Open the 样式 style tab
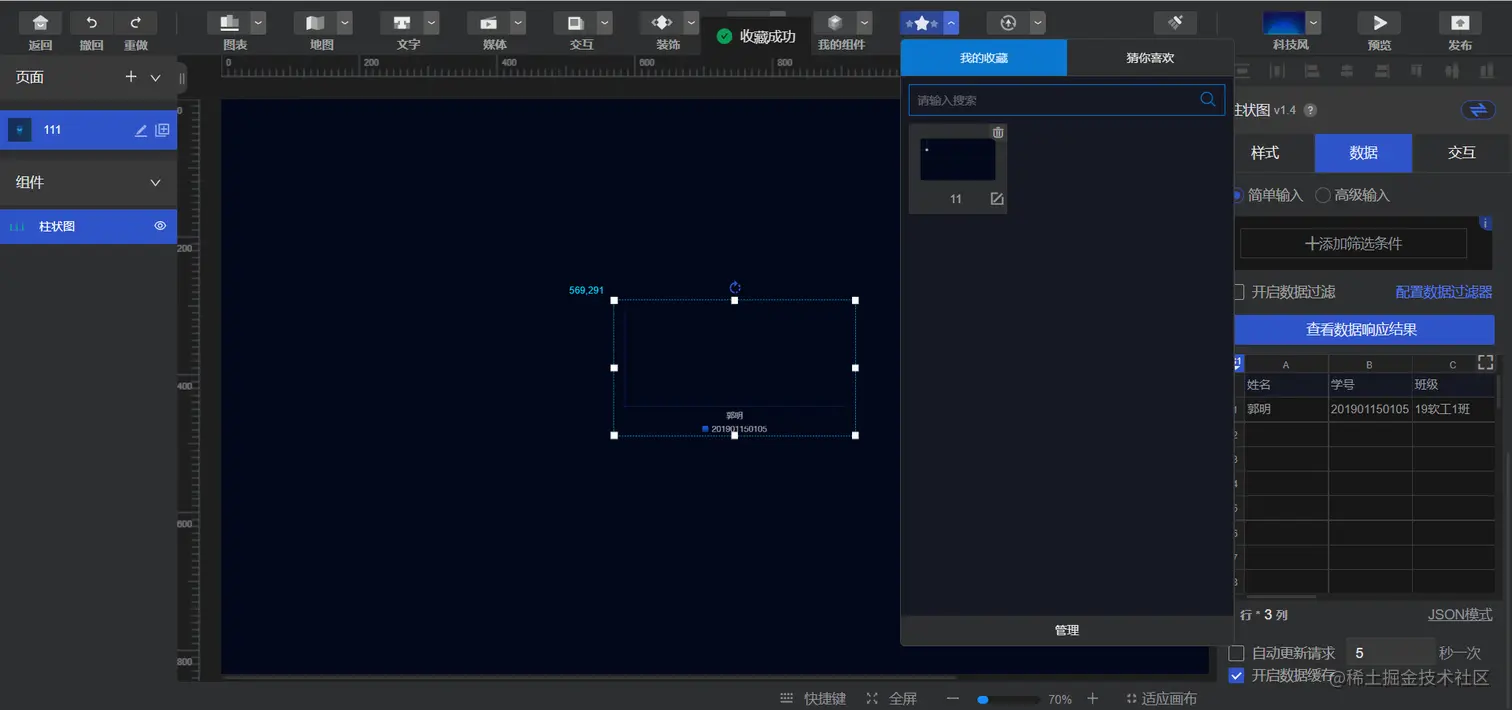The image size is (1512, 710). tap(1265, 153)
